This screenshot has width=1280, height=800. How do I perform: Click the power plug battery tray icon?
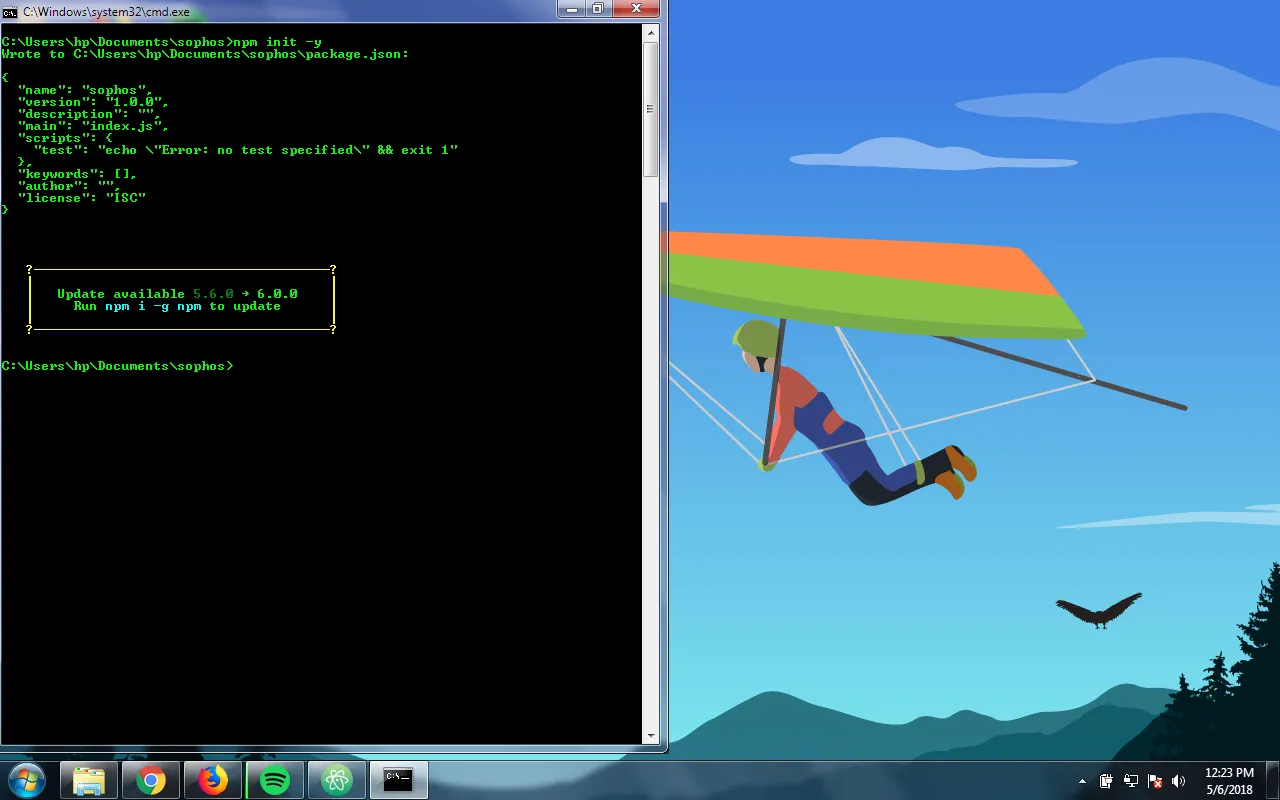(1107, 781)
